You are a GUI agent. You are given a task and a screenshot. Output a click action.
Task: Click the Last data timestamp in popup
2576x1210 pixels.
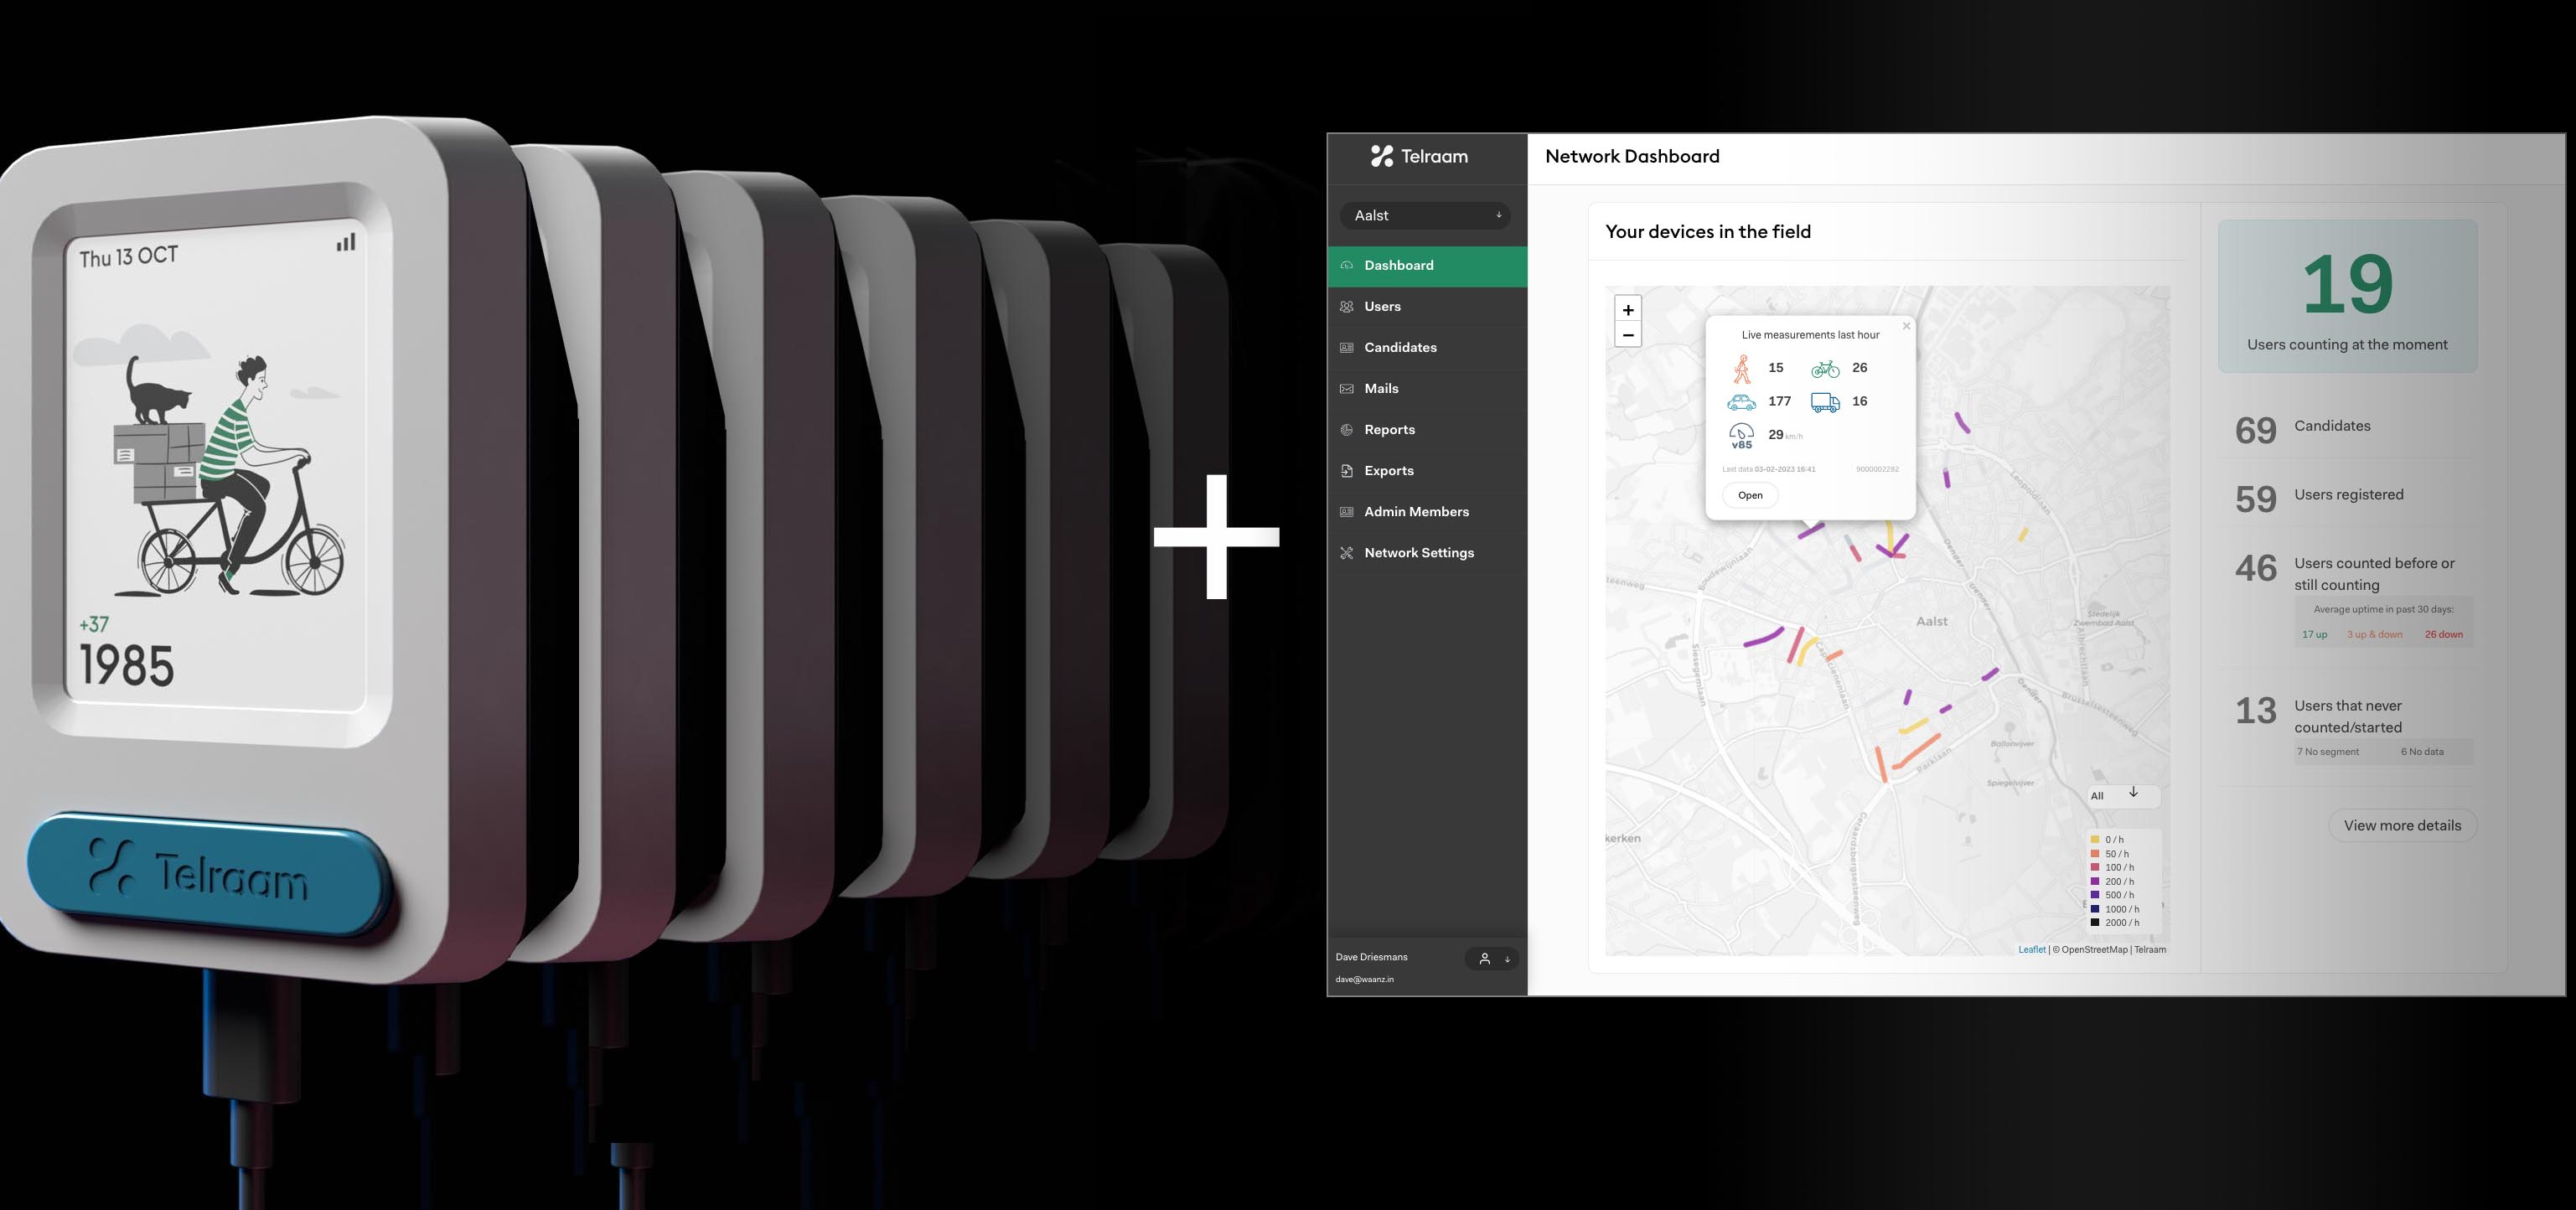1768,469
